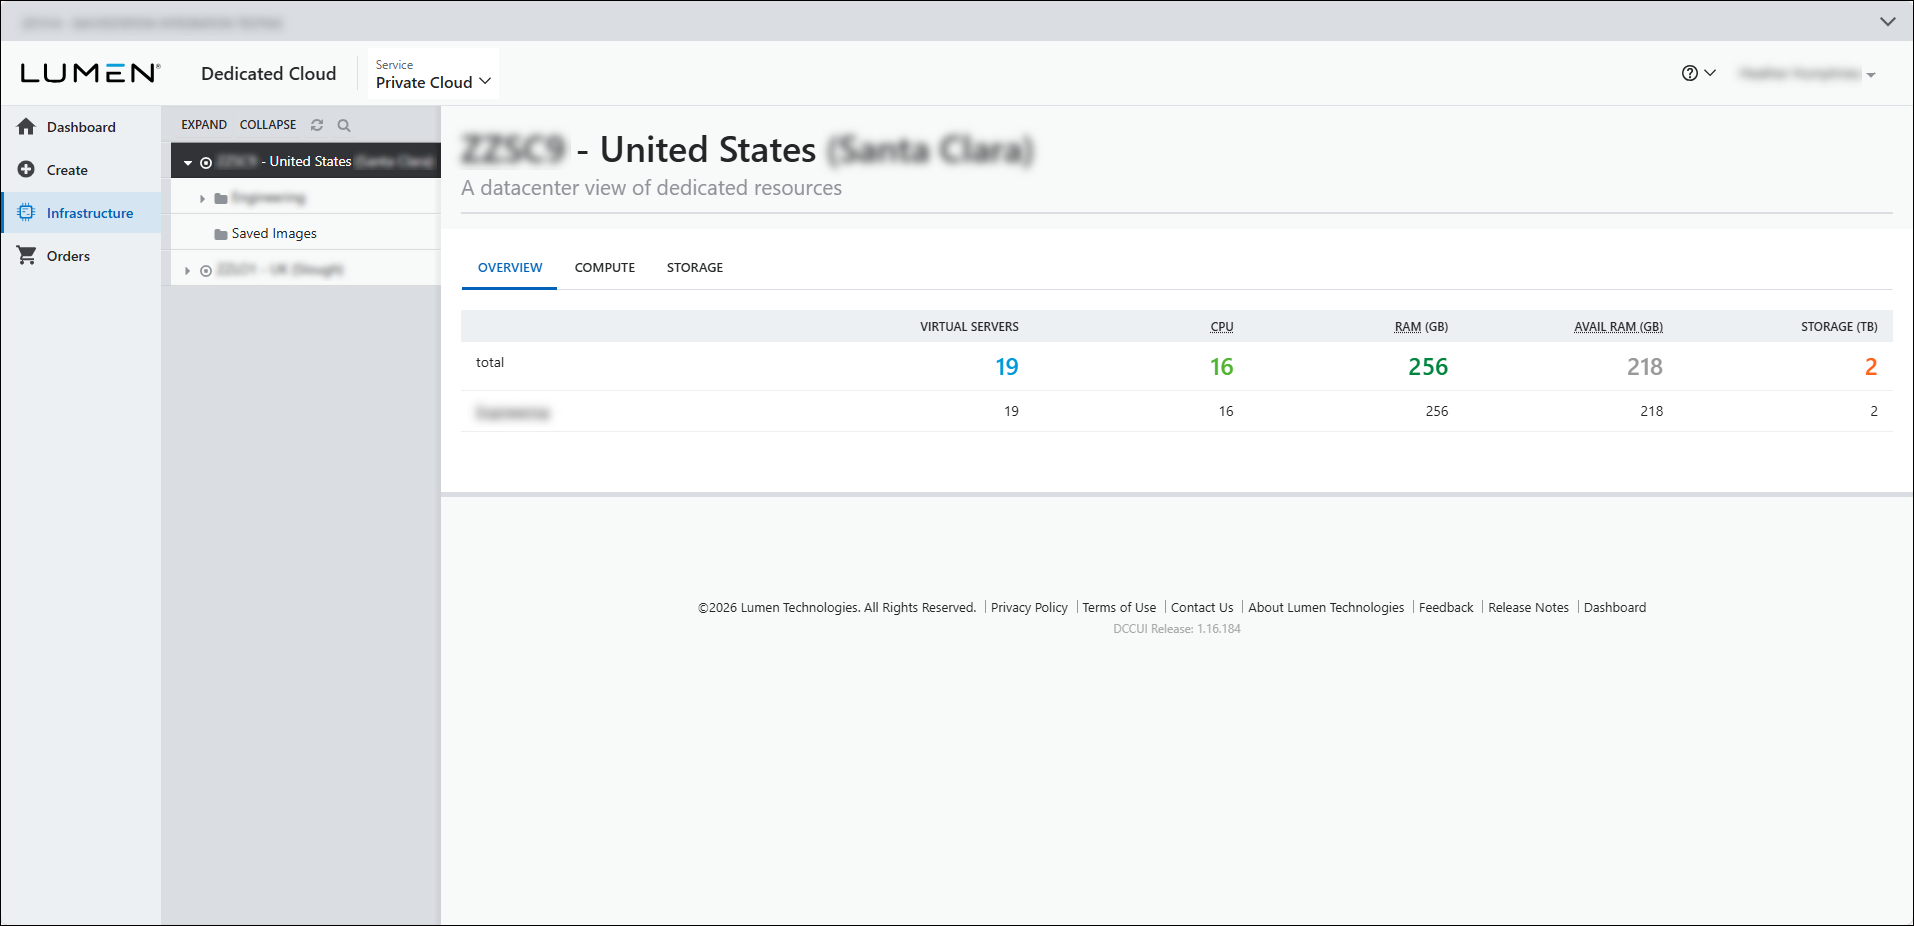Click the 'total' row label
Screen dimensions: 1914x926
[490, 362]
